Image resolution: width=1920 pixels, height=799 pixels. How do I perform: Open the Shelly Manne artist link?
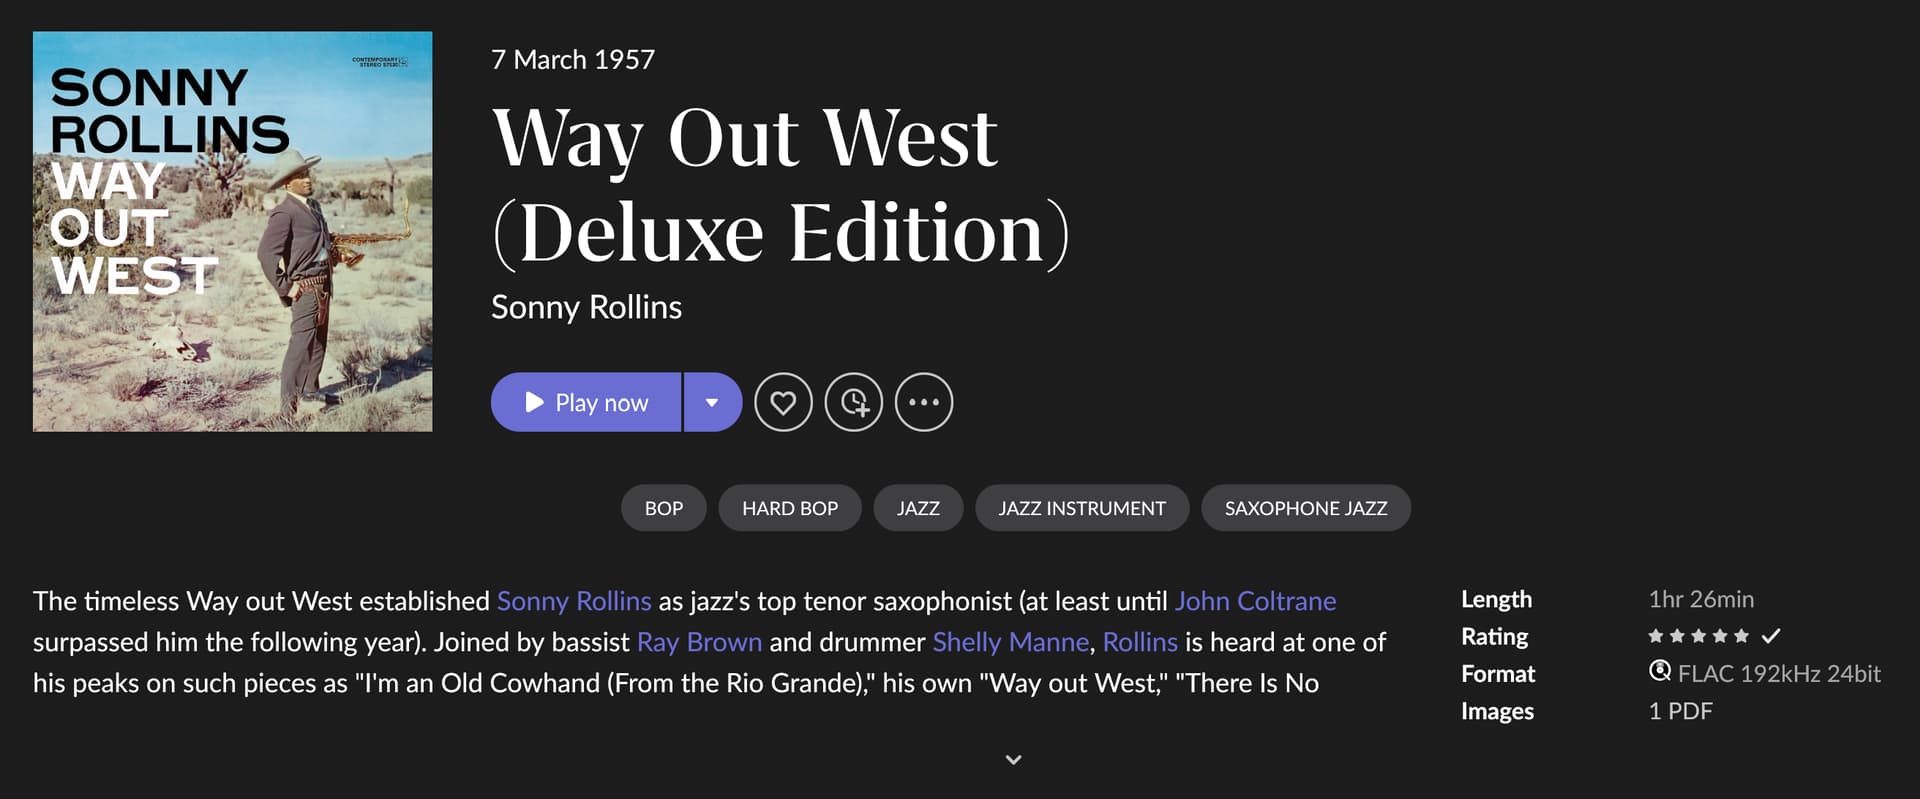click(x=1010, y=642)
